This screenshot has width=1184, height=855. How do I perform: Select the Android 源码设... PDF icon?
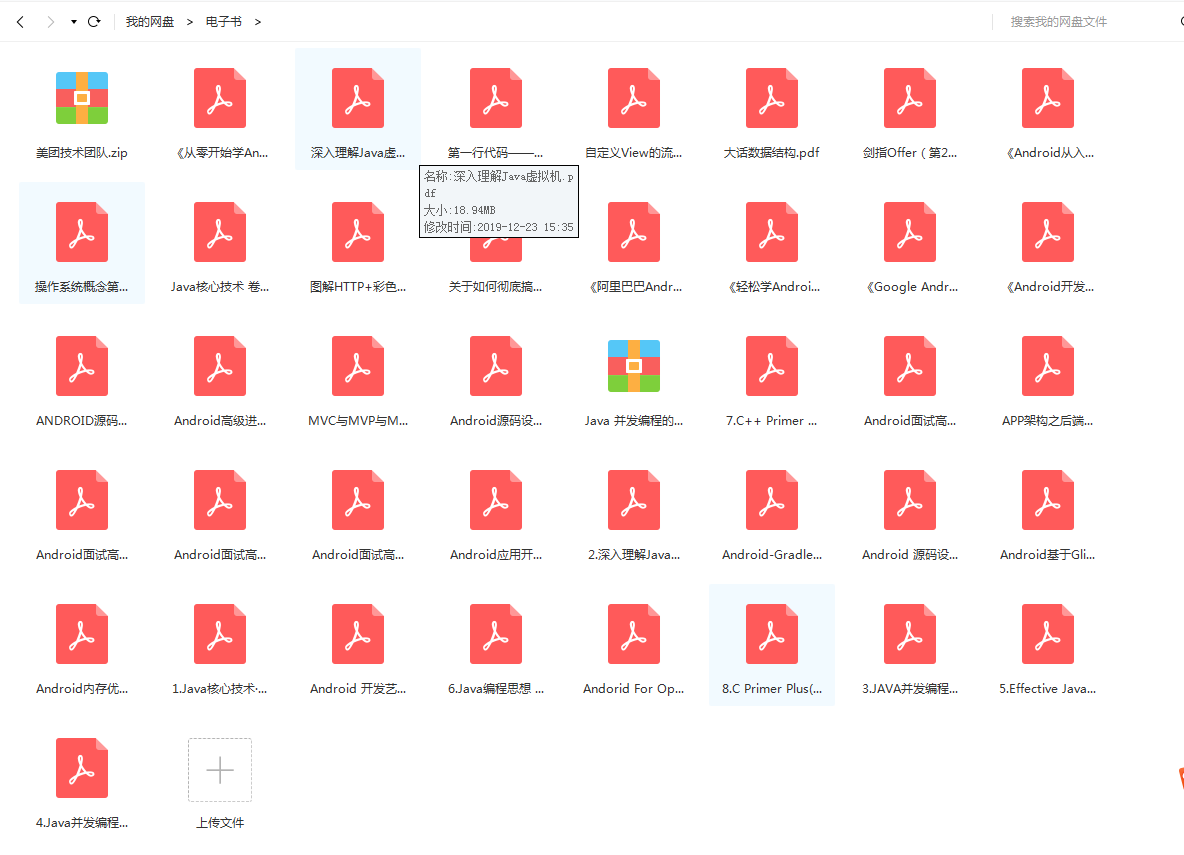(910, 500)
